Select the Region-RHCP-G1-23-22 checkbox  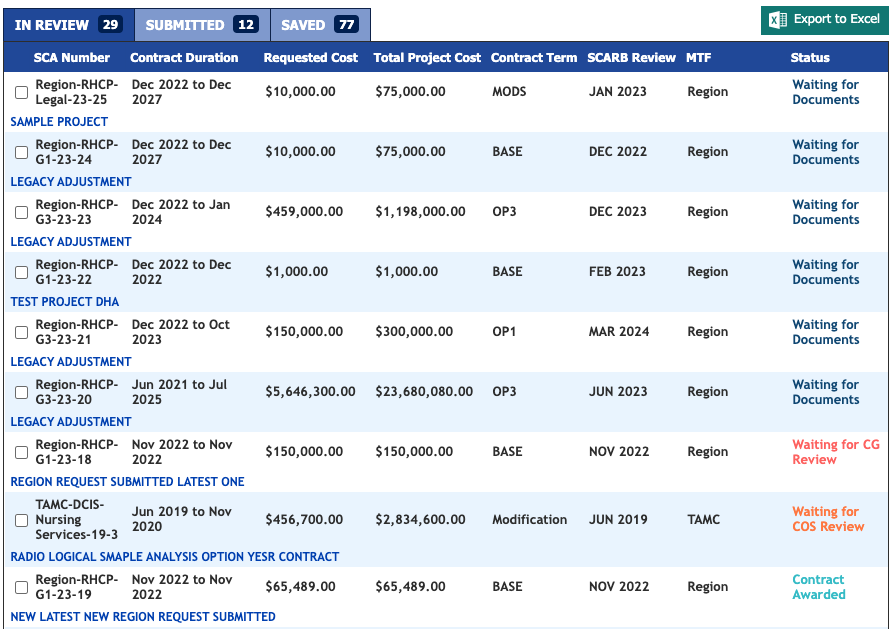point(21,272)
